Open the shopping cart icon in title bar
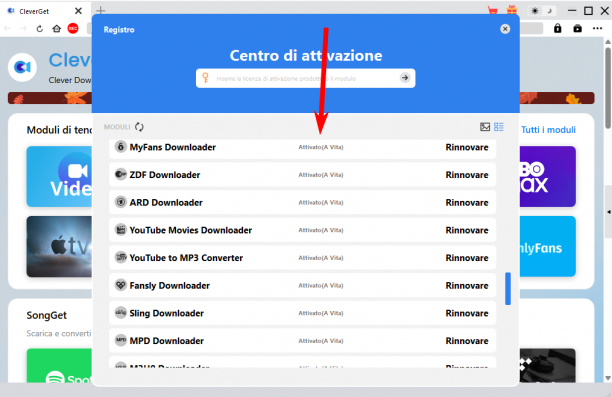Screen dimensions: 612x397 pyautogui.click(x=493, y=10)
